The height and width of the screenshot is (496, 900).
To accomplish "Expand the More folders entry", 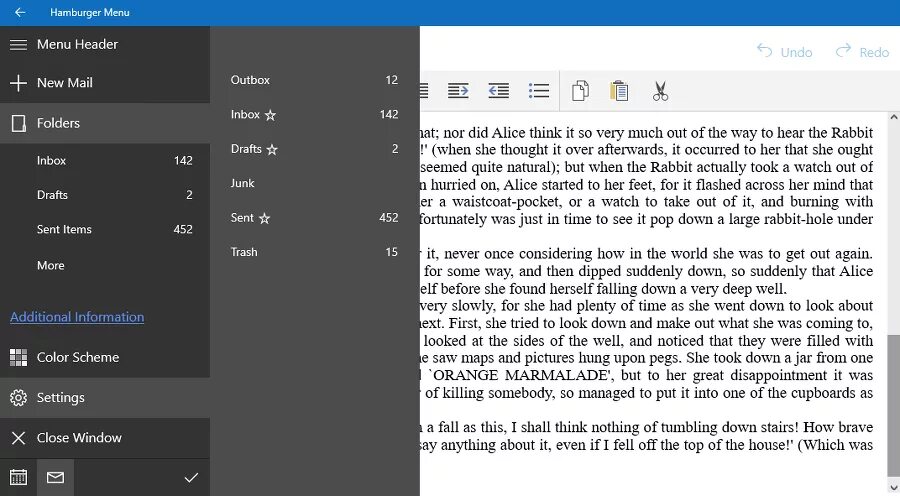I will click(x=105, y=265).
